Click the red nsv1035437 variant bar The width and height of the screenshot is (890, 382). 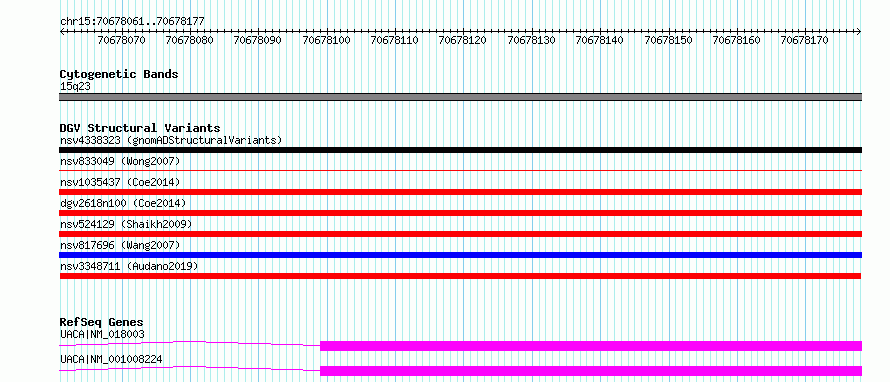click(461, 192)
